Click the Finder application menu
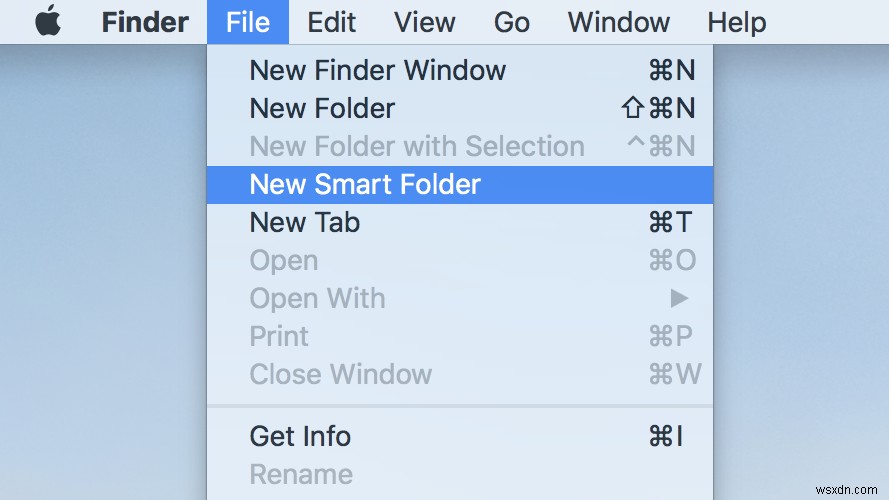Screen dimensions: 889x500 click(144, 22)
